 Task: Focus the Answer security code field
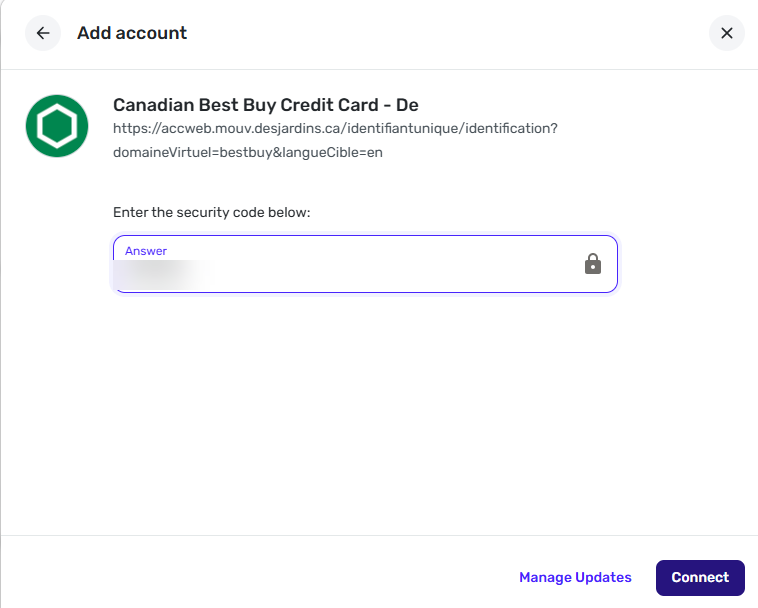pyautogui.click(x=365, y=264)
